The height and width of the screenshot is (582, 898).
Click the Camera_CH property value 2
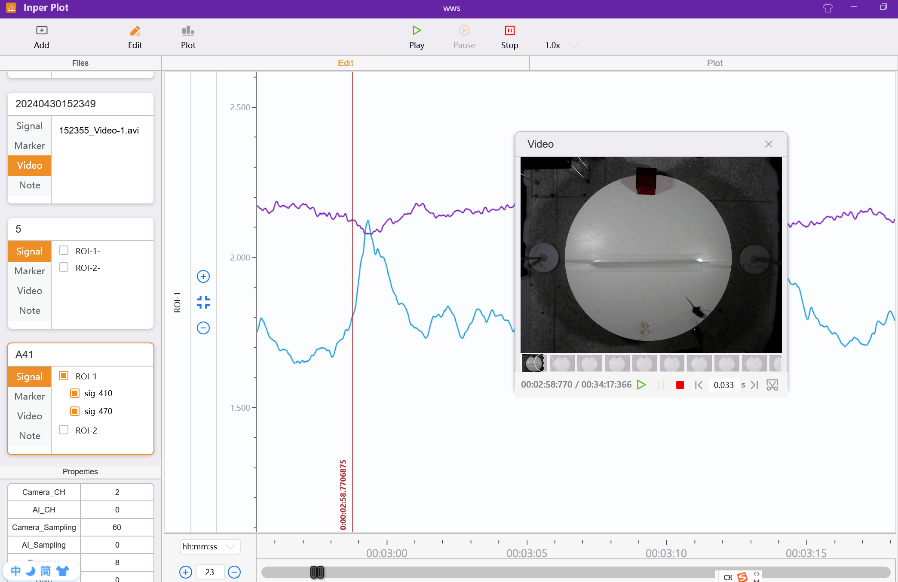pos(117,492)
